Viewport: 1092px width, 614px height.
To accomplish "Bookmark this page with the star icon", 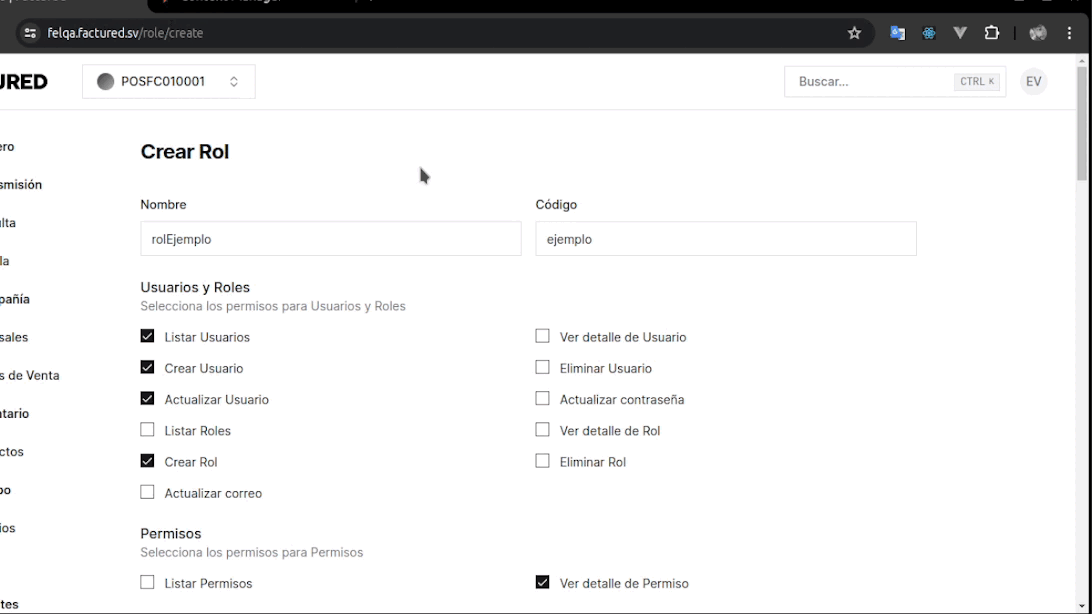I will pos(854,33).
